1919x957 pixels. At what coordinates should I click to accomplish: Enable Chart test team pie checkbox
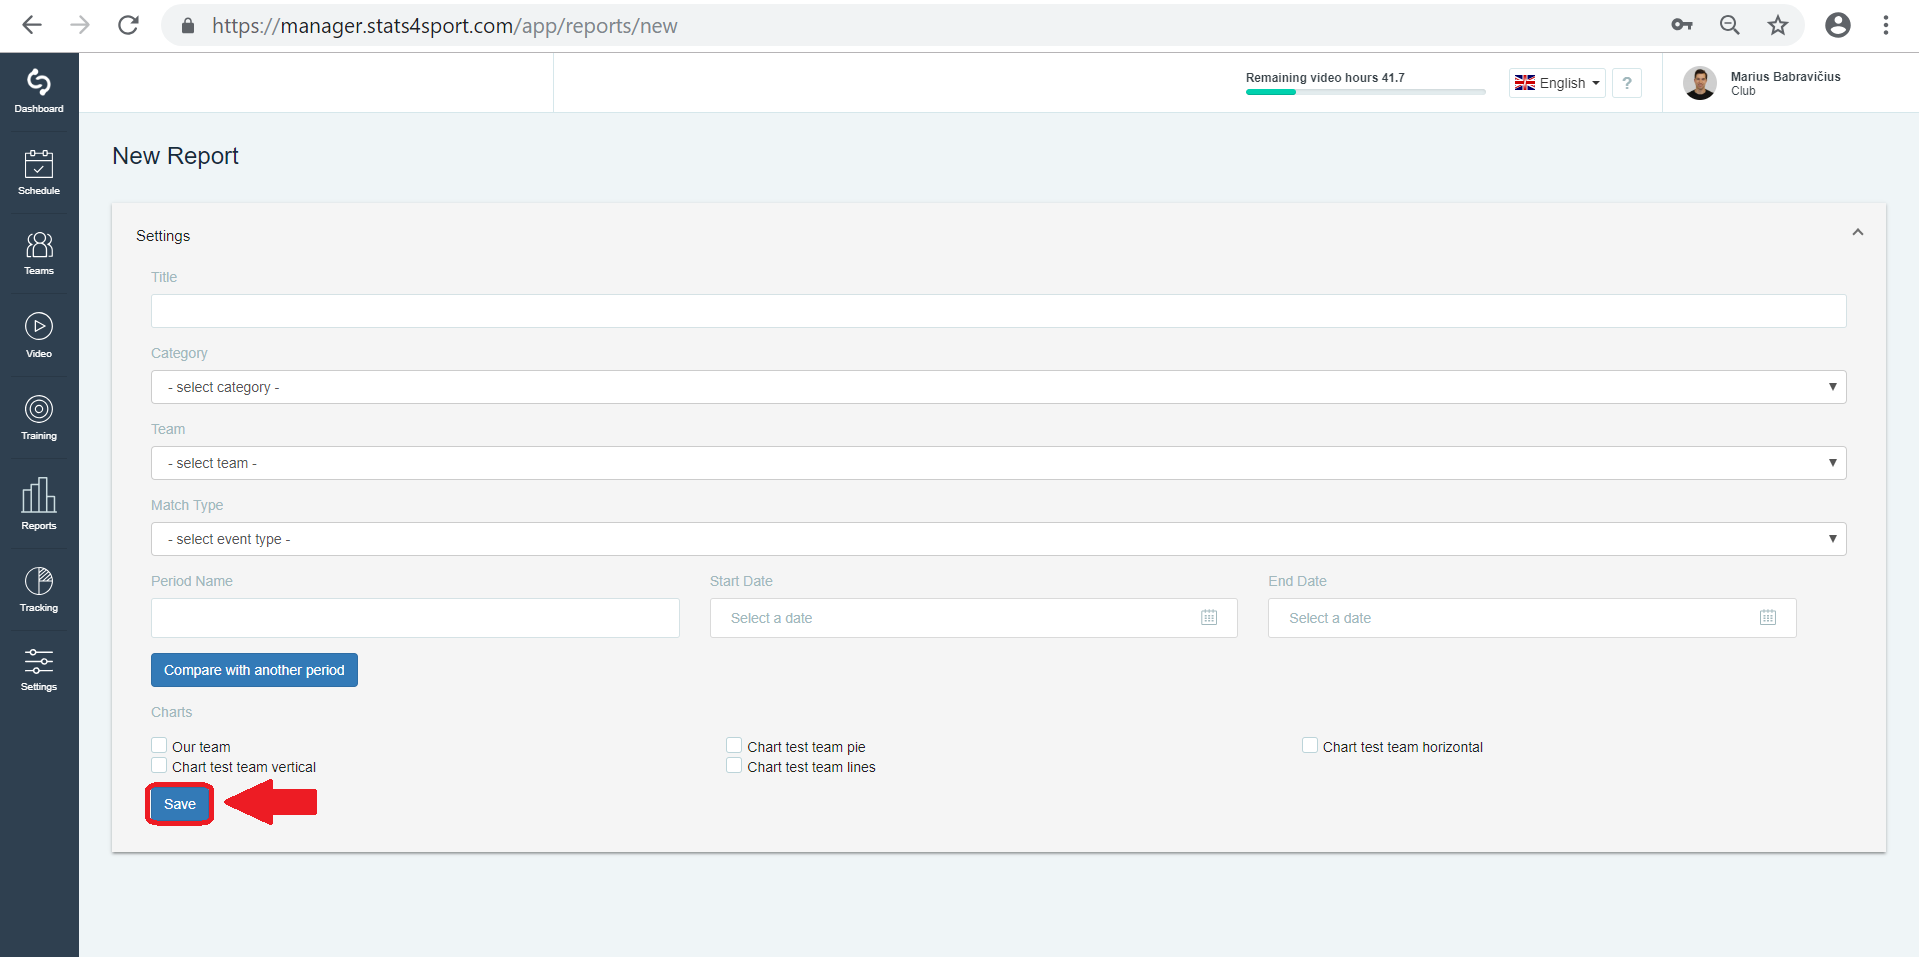click(734, 745)
